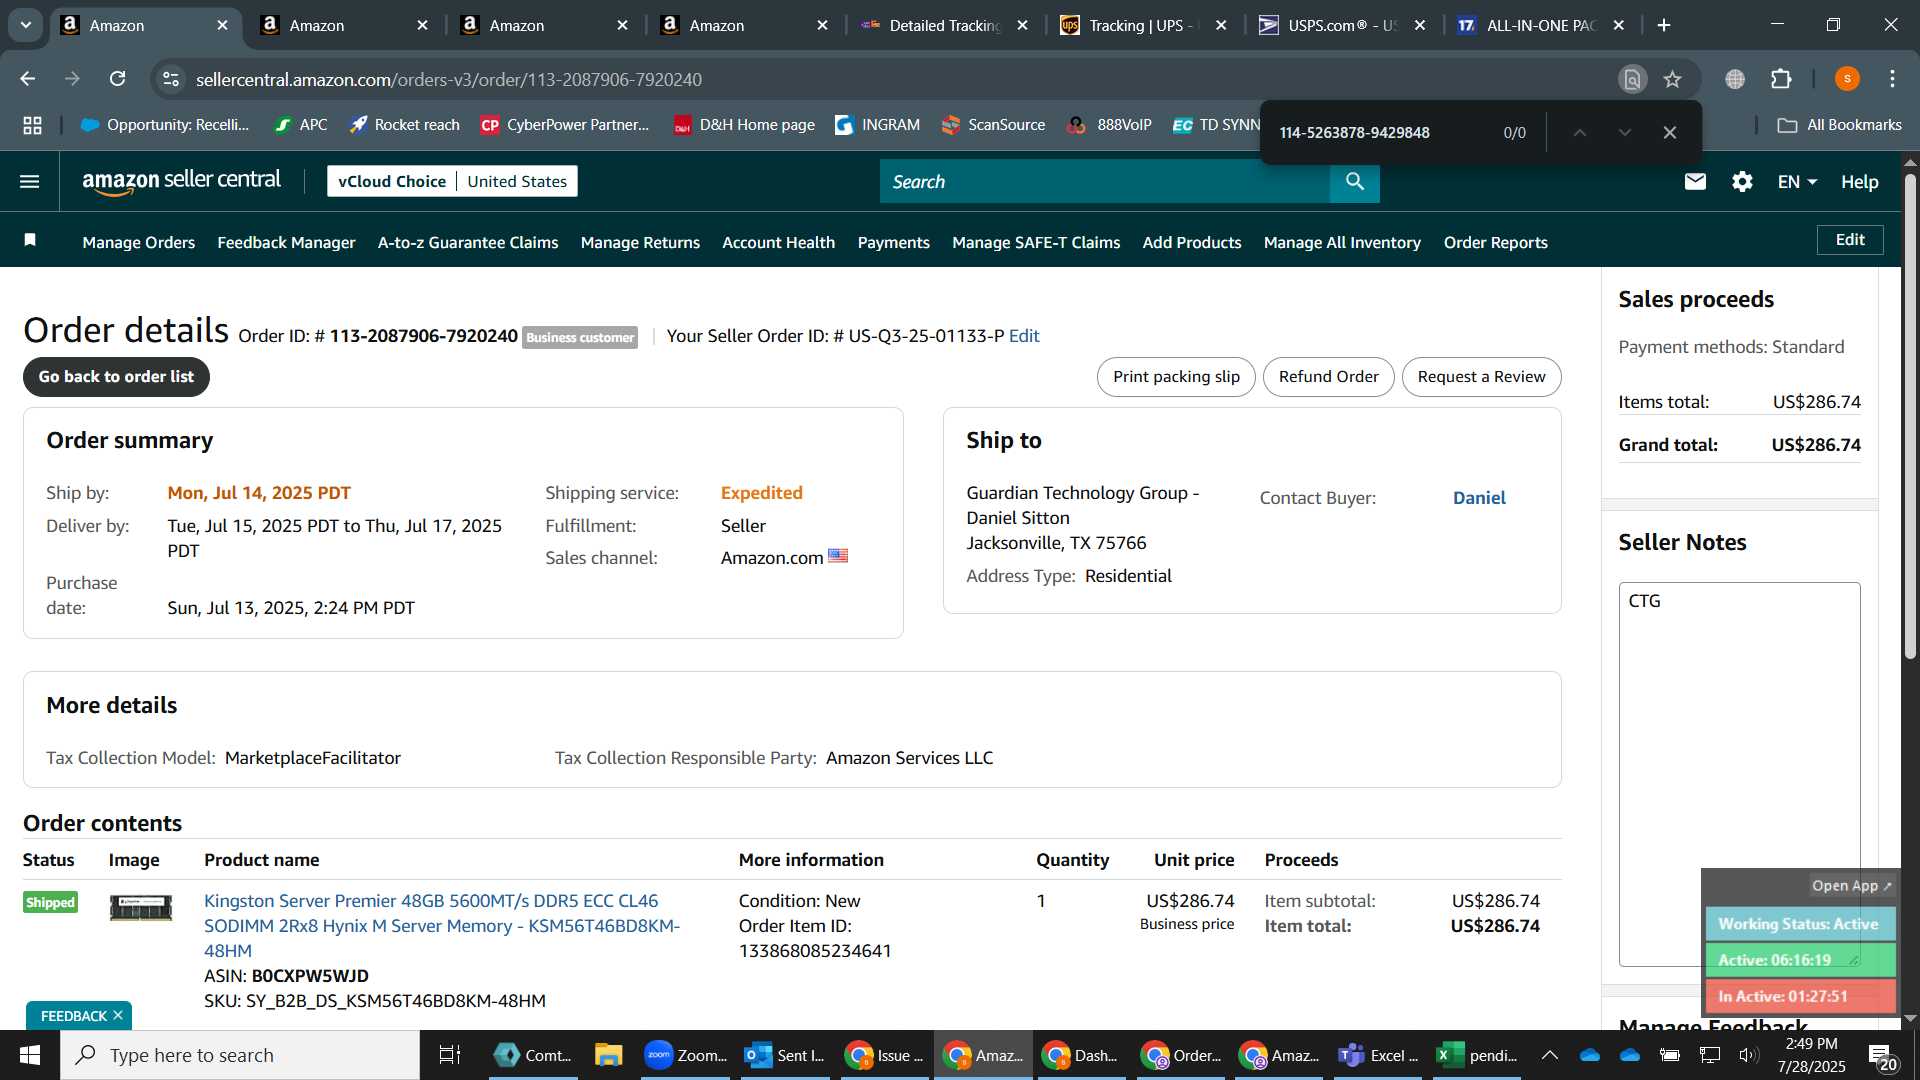The image size is (1920, 1080).
Task: Switch to the ALL-IN-ONE PAC tab
Action: [1540, 25]
